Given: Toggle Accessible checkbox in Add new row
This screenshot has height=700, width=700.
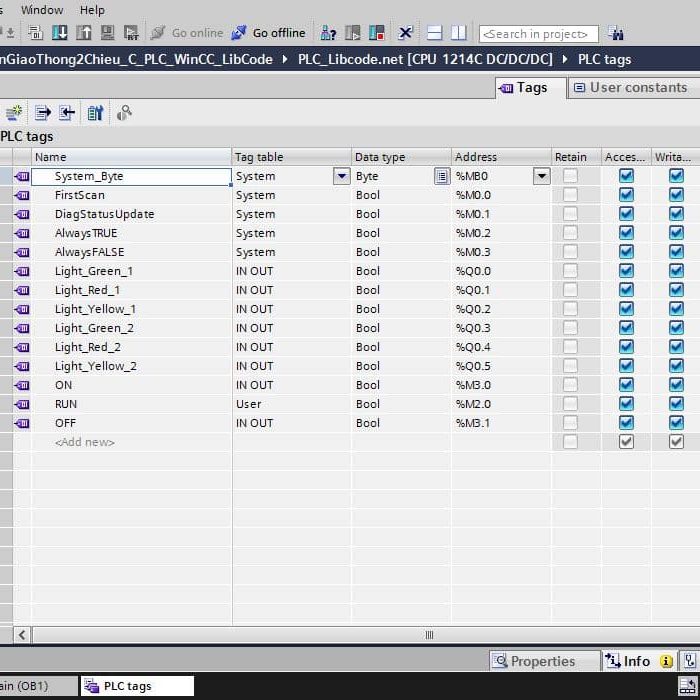Looking at the screenshot, I should point(626,442).
